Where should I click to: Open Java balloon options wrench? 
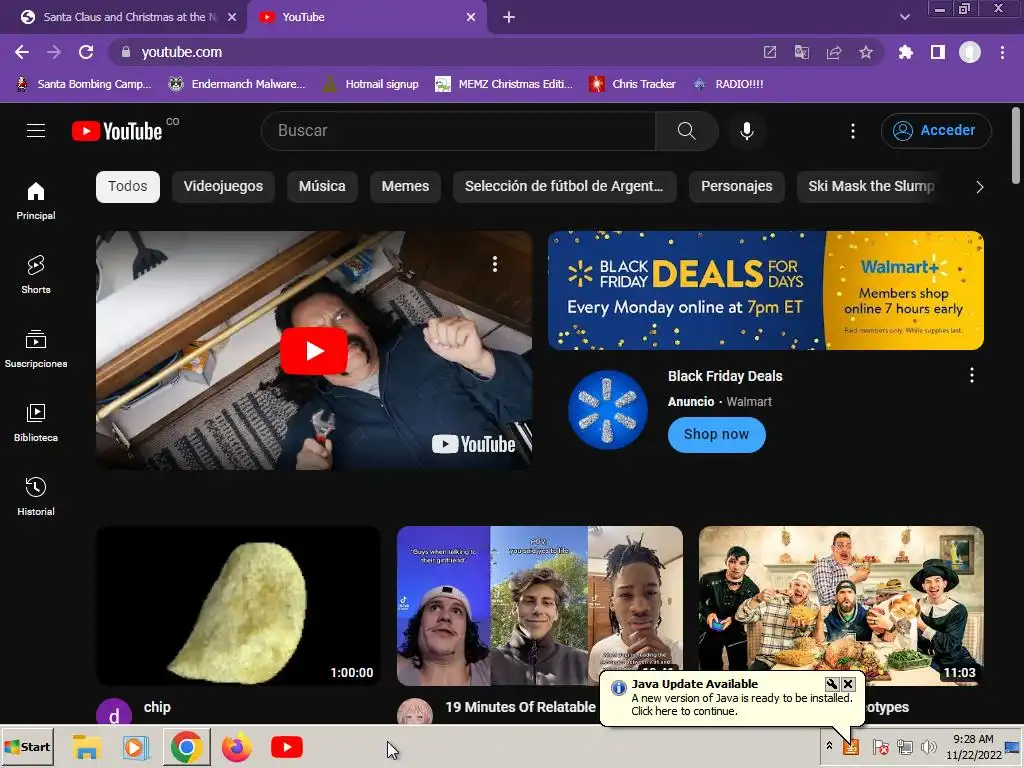pyautogui.click(x=831, y=684)
